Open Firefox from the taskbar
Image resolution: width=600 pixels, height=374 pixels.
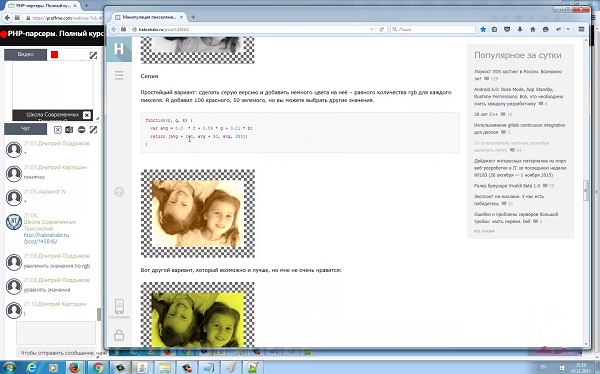point(75,367)
